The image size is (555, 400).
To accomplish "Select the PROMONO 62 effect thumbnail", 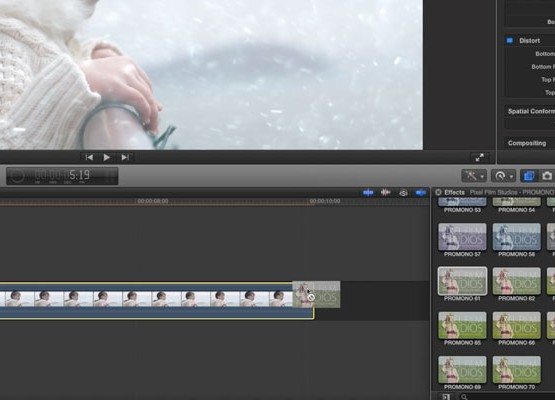I will 516,281.
